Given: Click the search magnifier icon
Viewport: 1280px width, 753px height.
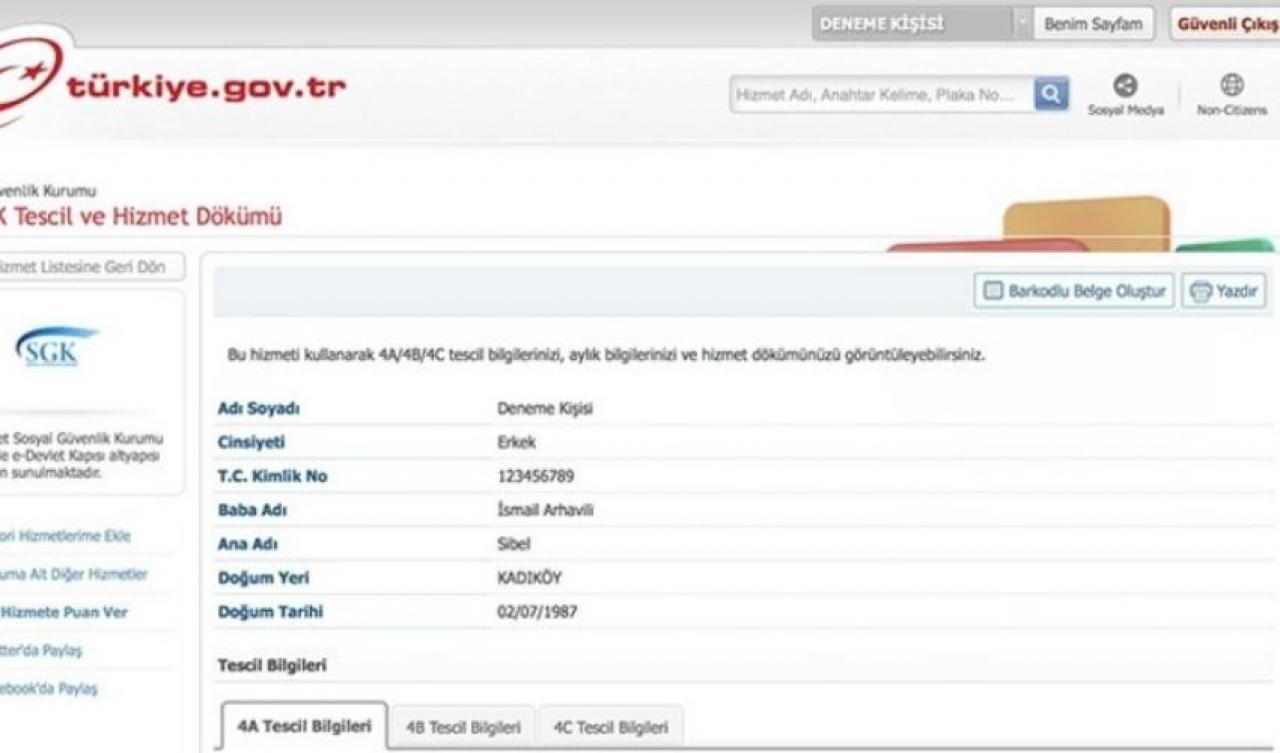Looking at the screenshot, I should (1051, 94).
